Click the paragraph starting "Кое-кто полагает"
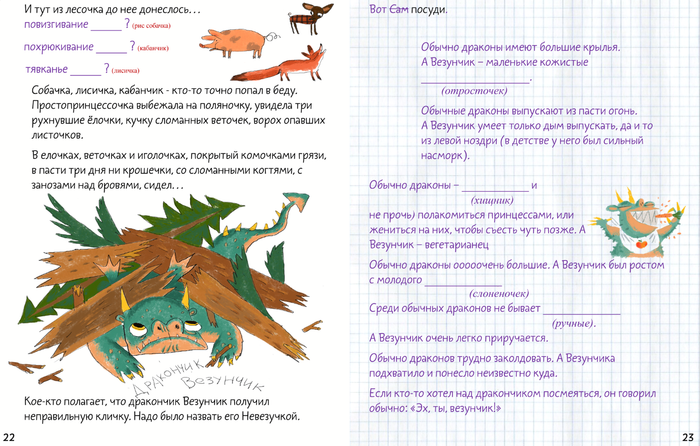Image resolution: width=700 pixels, height=446 pixels. pyautogui.click(x=160, y=409)
